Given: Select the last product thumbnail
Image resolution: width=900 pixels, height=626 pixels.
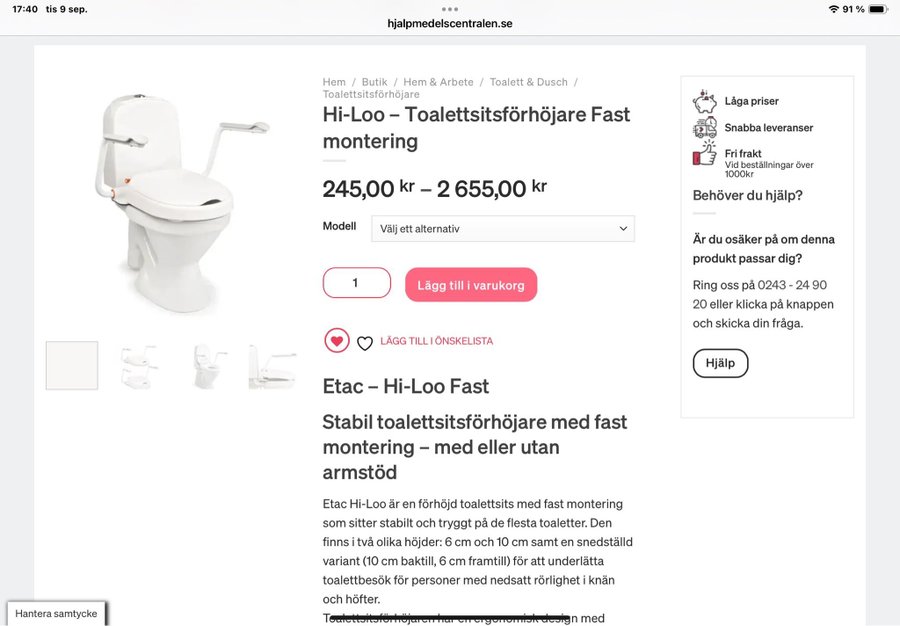Looking at the screenshot, I should [x=272, y=366].
